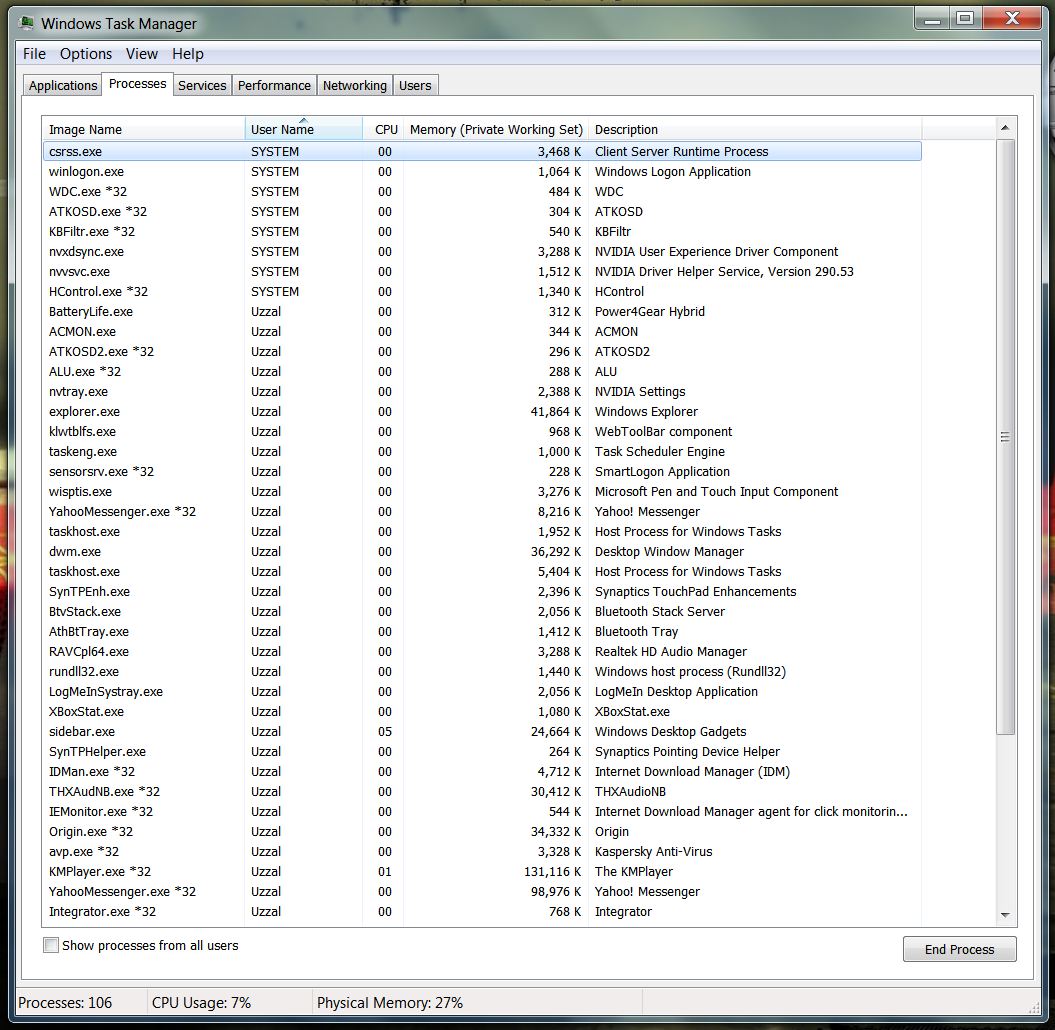Select the rundll32.exe process
Image resolution: width=1055 pixels, height=1030 pixels.
[482, 671]
